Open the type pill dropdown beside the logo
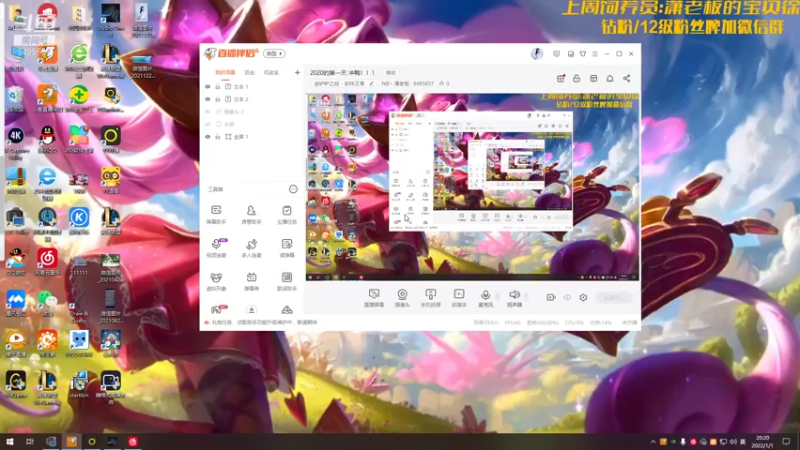This screenshot has width=800, height=450. [x=274, y=54]
